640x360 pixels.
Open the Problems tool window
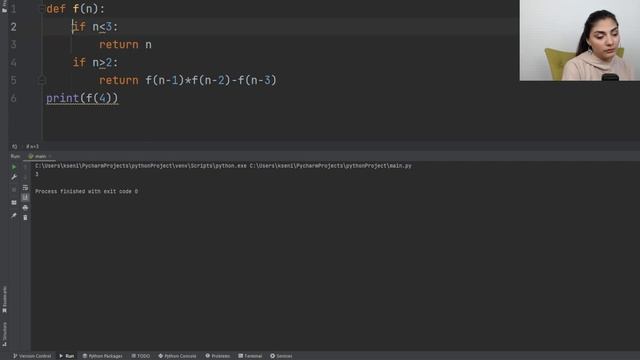coord(218,356)
